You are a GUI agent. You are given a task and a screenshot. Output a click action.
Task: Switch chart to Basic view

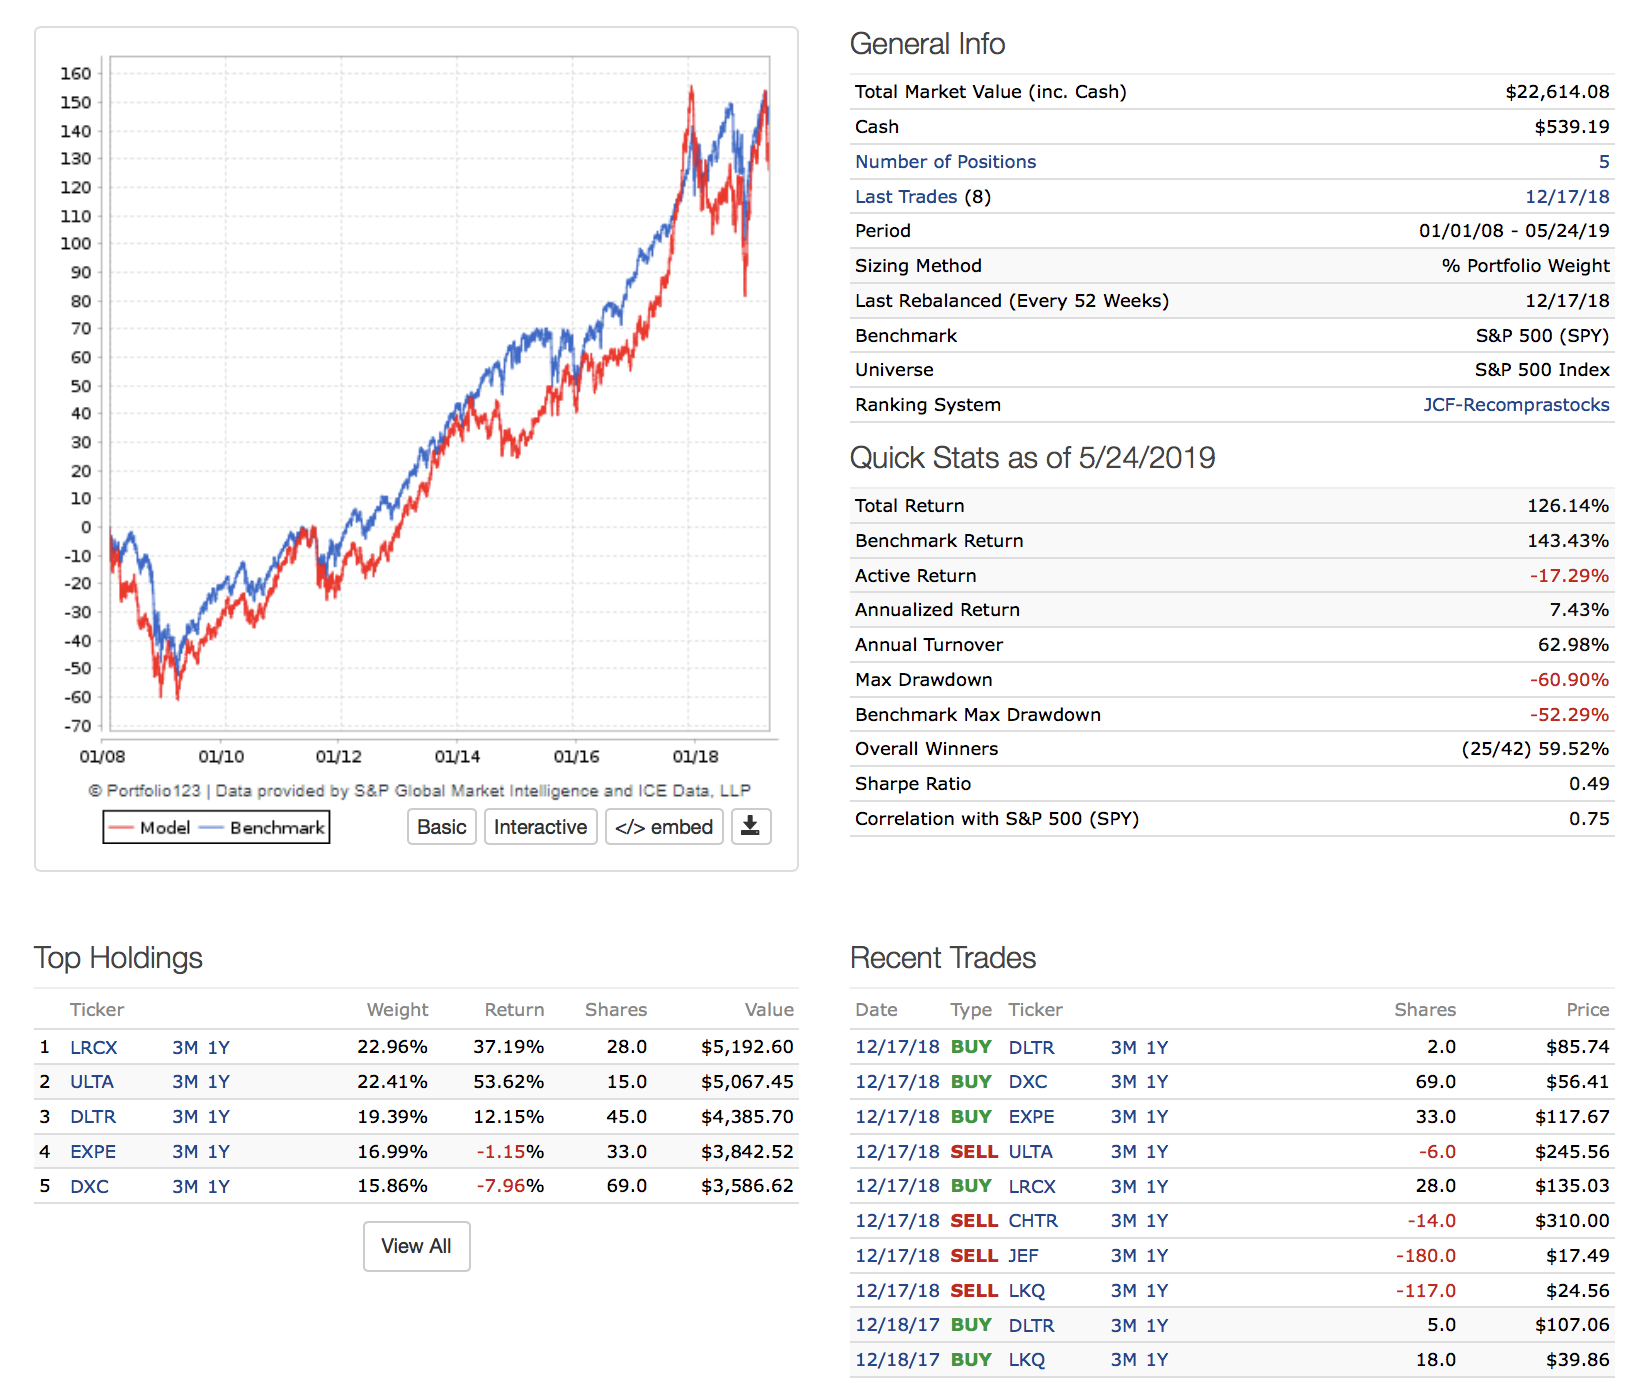[x=441, y=827]
